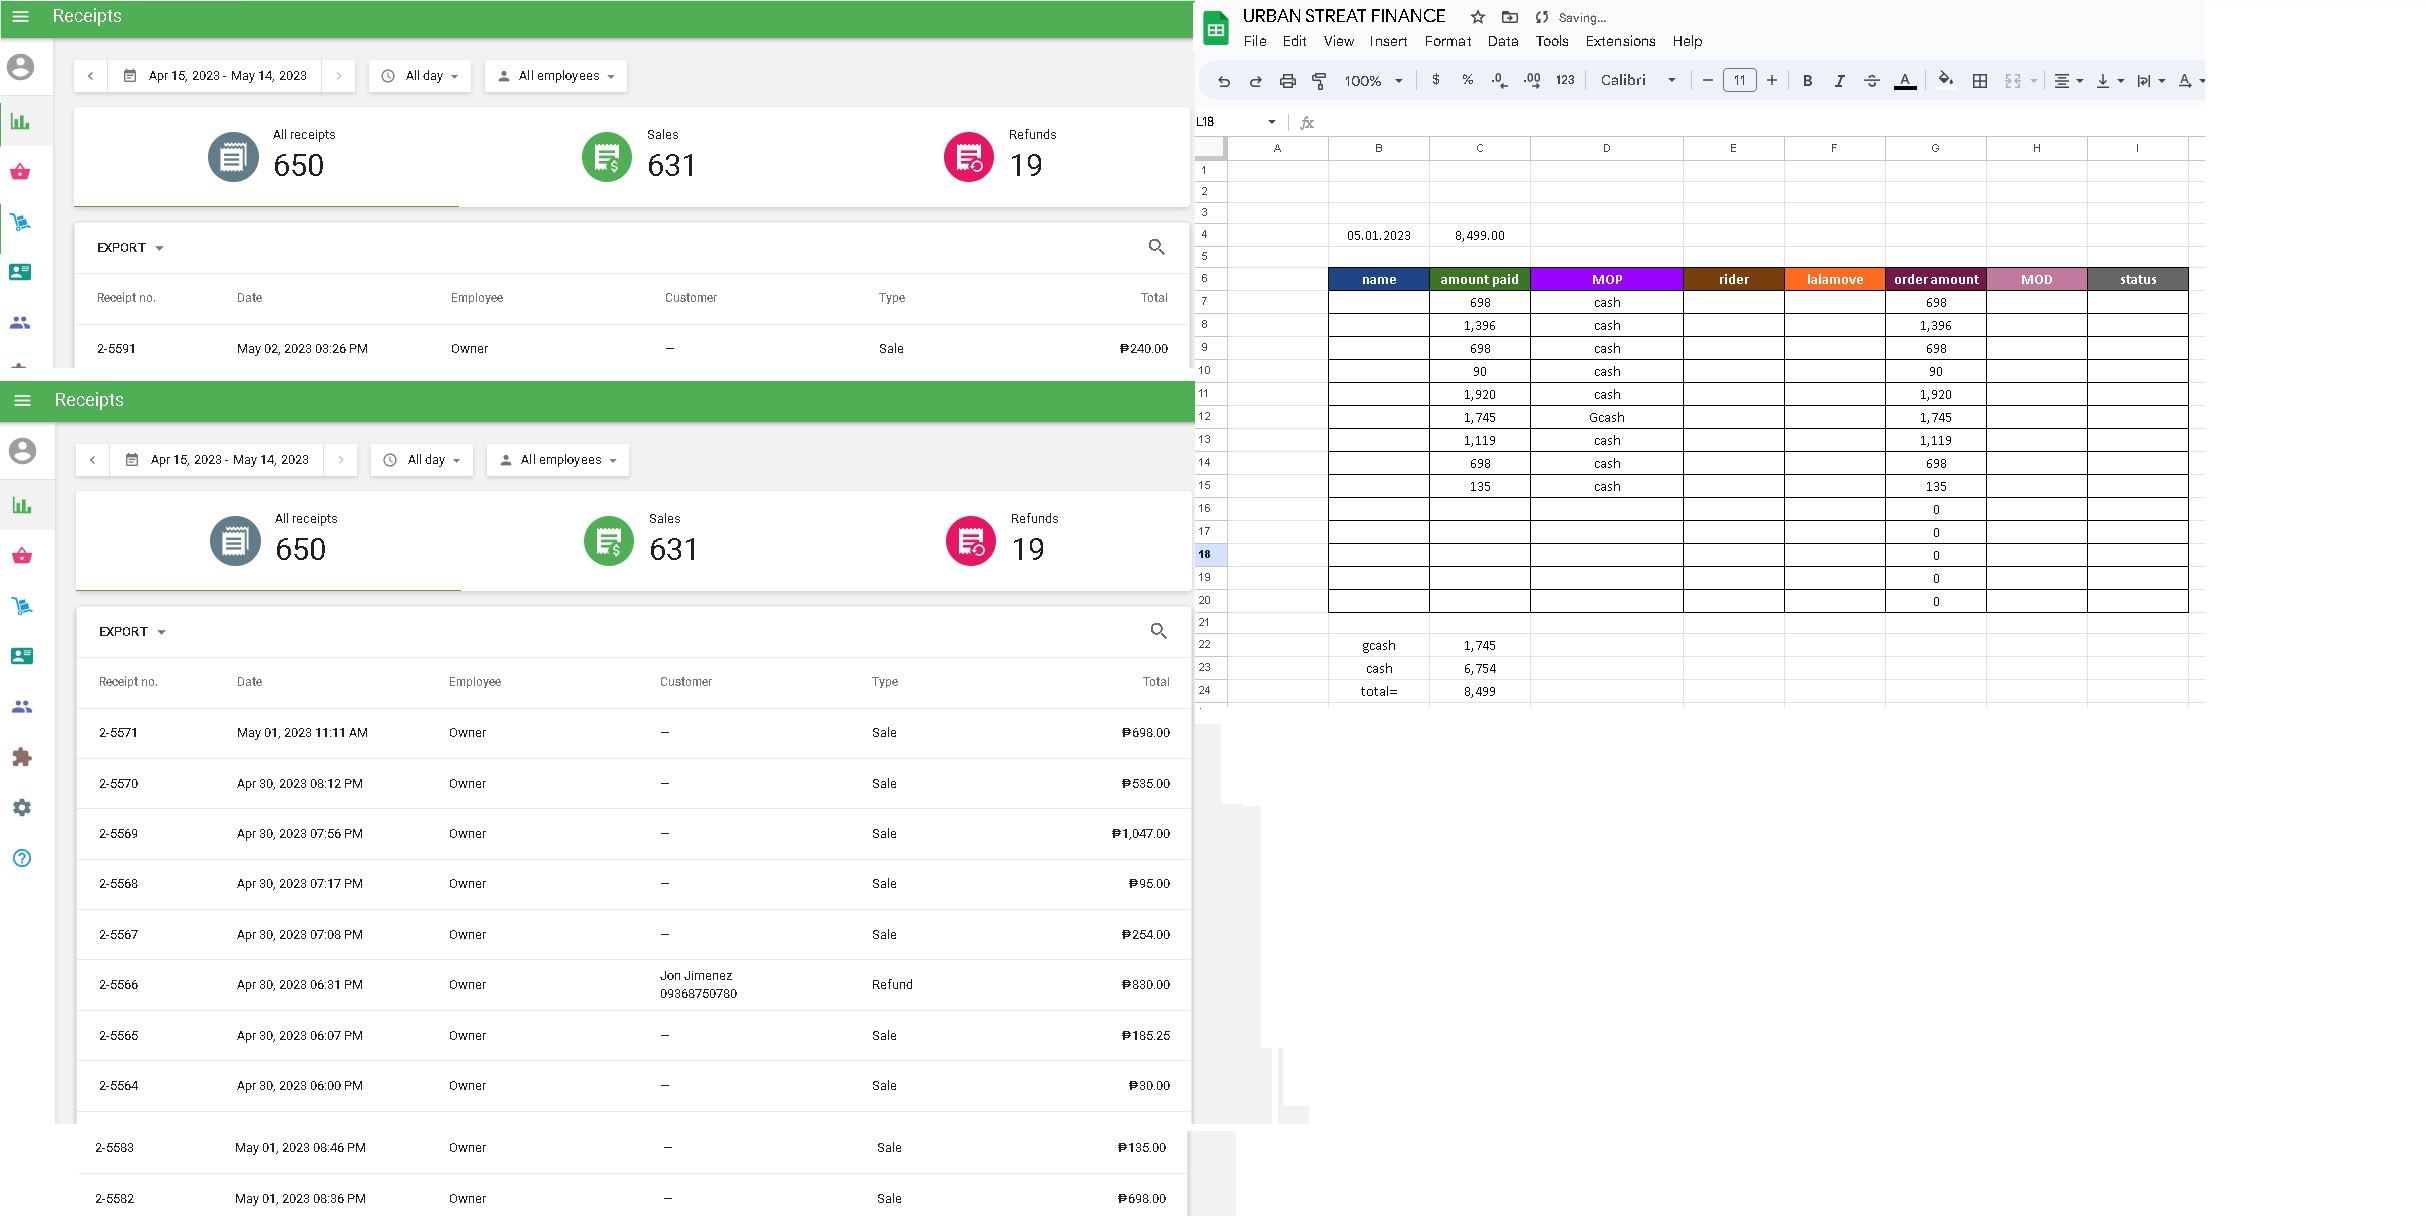This screenshot has width=2426, height=1216.
Task: Open the Calibri font dropdown
Action: point(1638,80)
